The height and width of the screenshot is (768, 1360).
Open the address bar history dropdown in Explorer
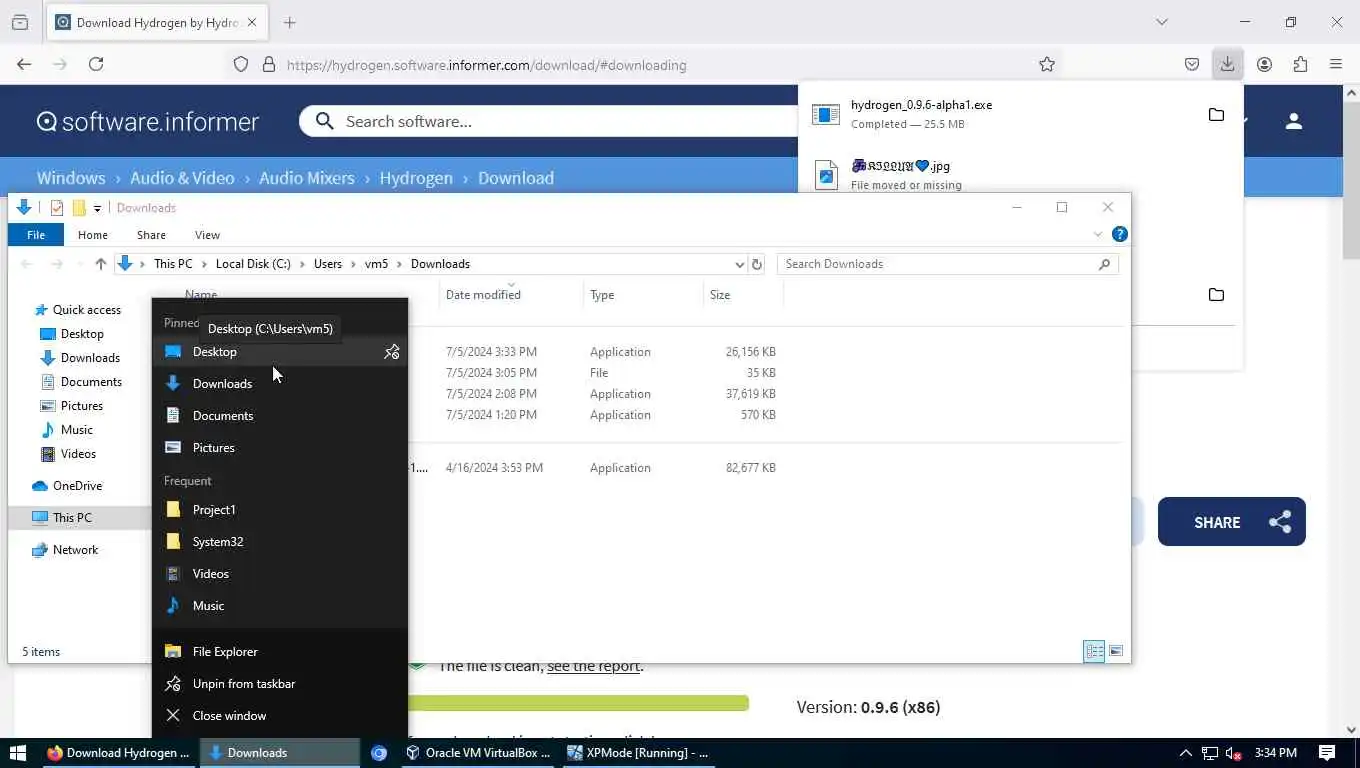[x=740, y=264]
